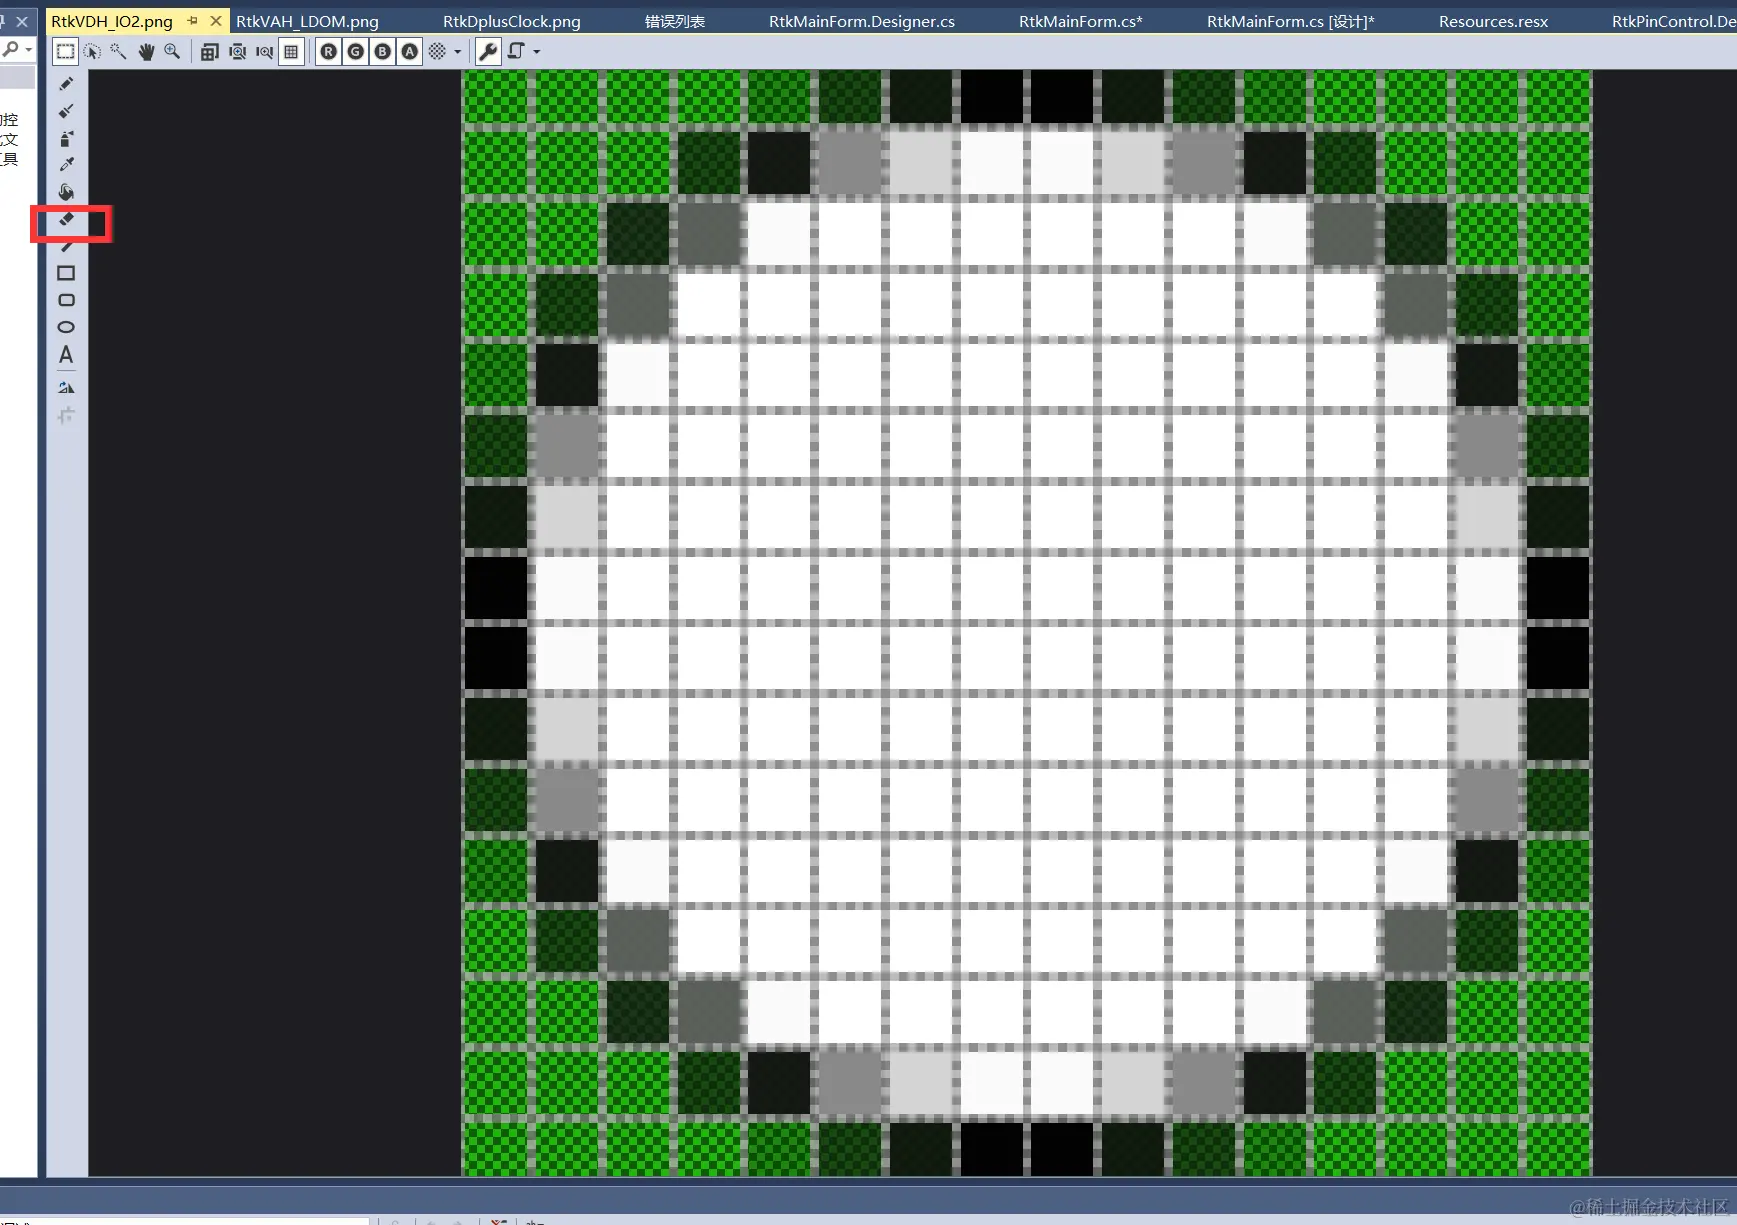The image size is (1737, 1225).
Task: Choose the irregular selection tool
Action: (92, 52)
